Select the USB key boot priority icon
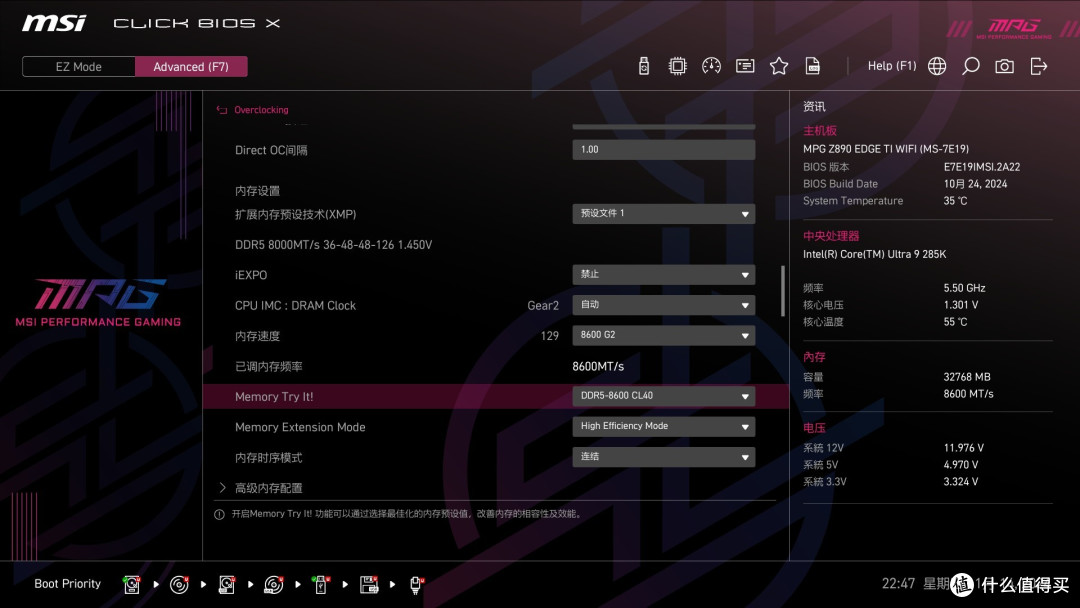Image resolution: width=1080 pixels, height=608 pixels. (320, 585)
